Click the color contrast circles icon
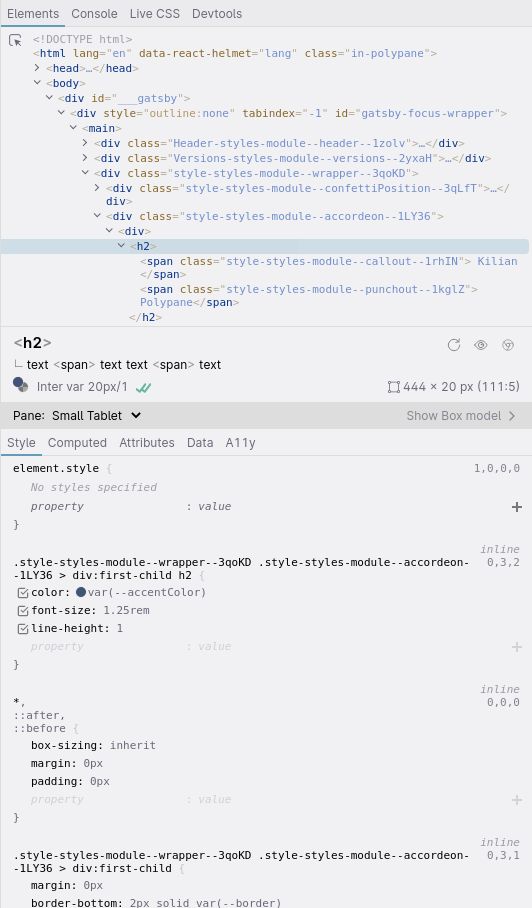 click(x=21, y=385)
